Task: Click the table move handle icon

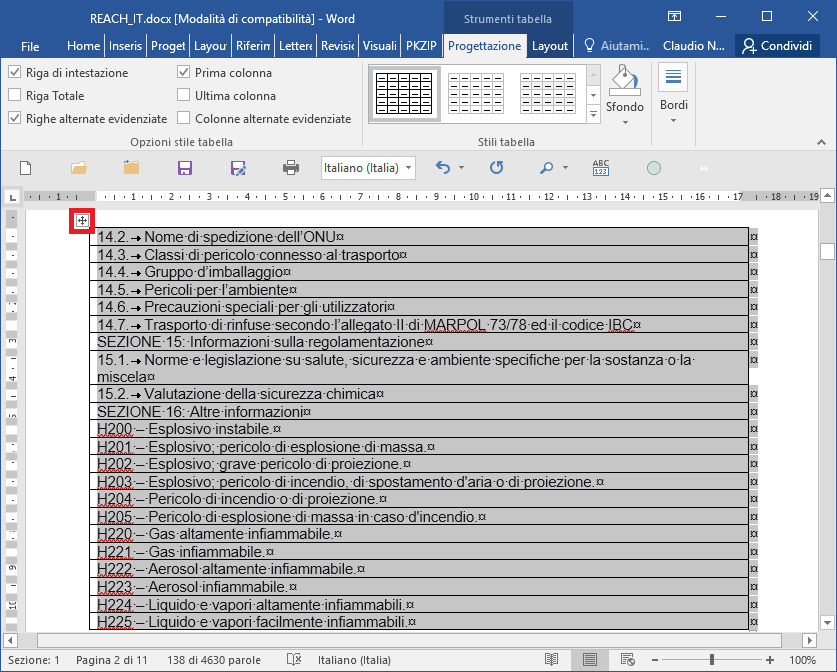Action: [82, 220]
